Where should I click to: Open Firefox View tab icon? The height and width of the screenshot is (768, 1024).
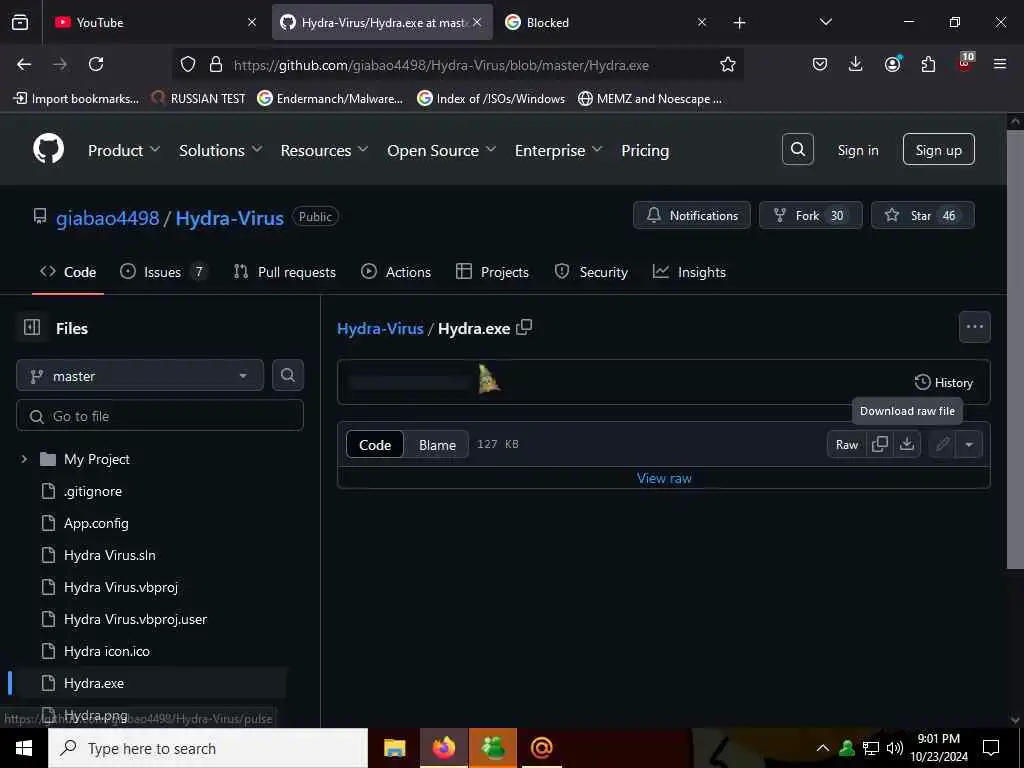coord(20,22)
